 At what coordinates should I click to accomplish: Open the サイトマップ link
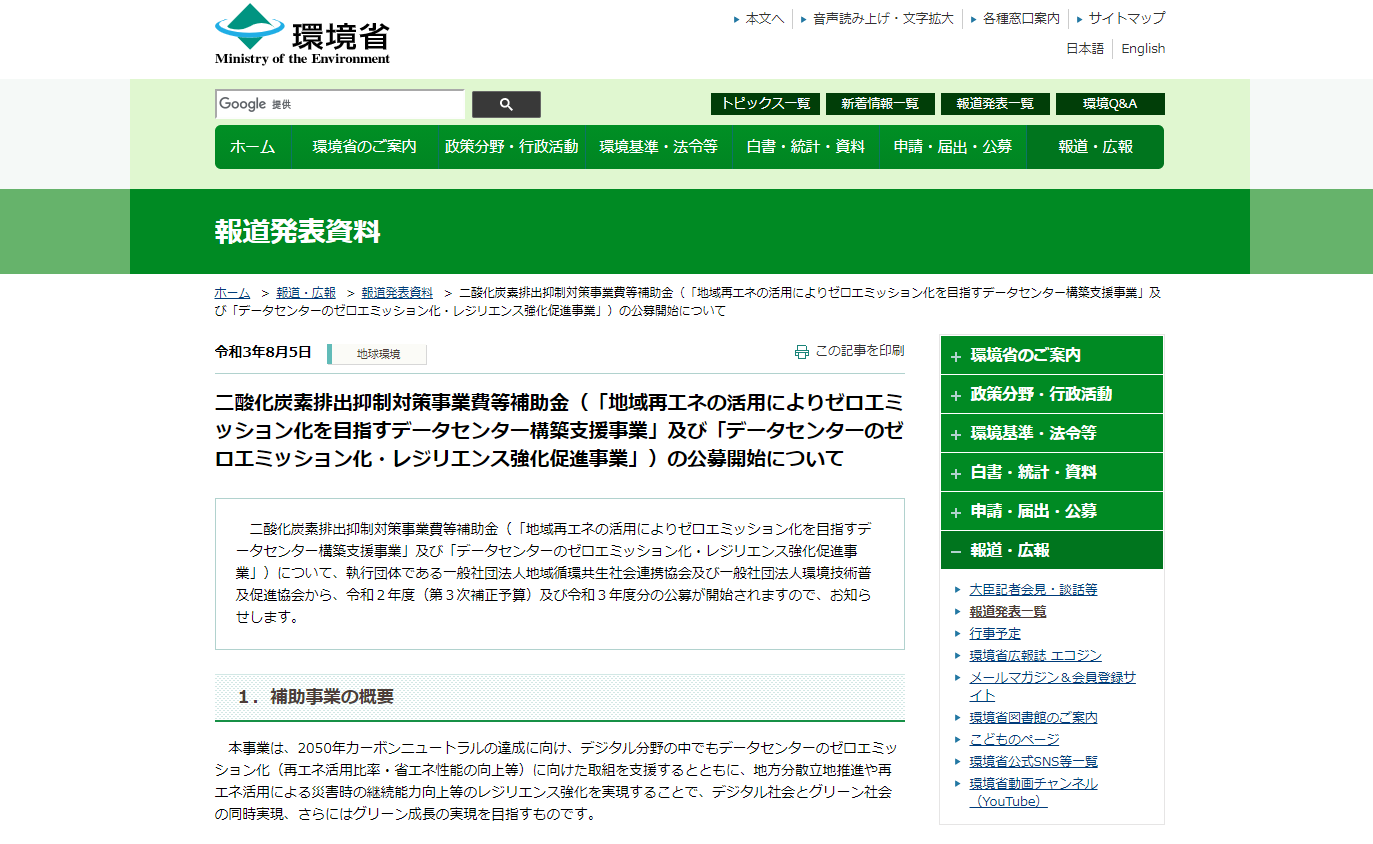(1126, 18)
